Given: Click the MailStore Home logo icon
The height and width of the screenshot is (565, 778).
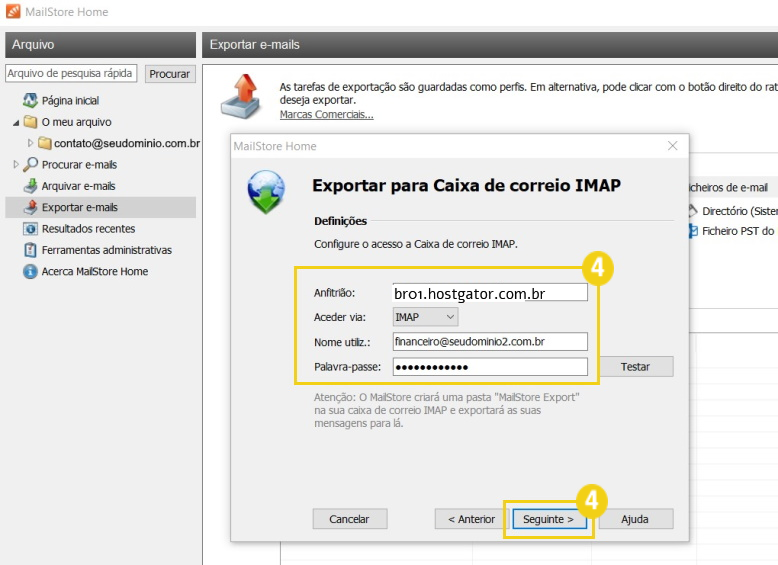Looking at the screenshot, I should coord(13,11).
